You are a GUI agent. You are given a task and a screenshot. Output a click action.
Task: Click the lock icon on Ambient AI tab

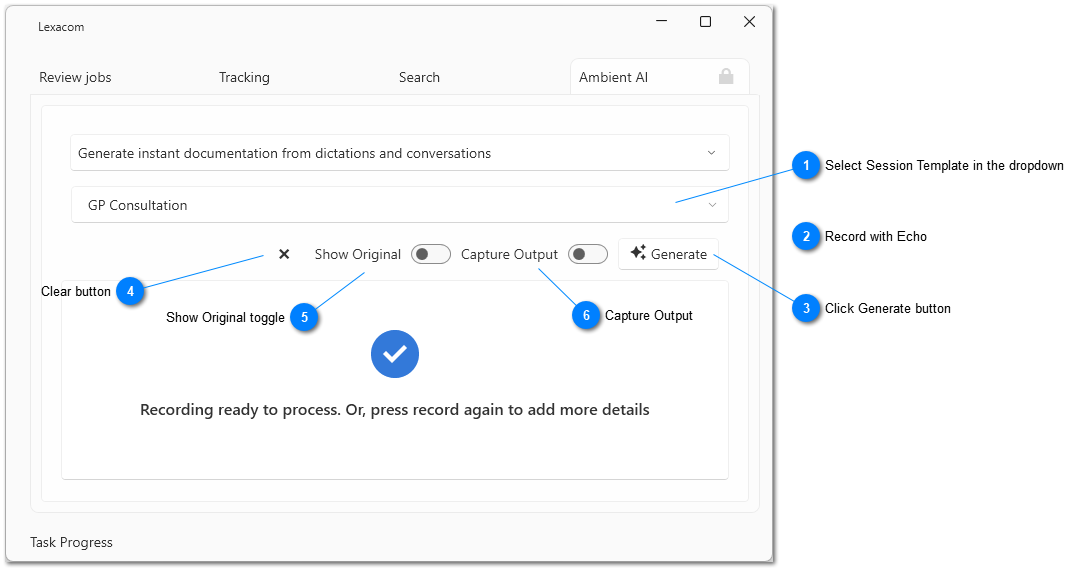click(726, 77)
